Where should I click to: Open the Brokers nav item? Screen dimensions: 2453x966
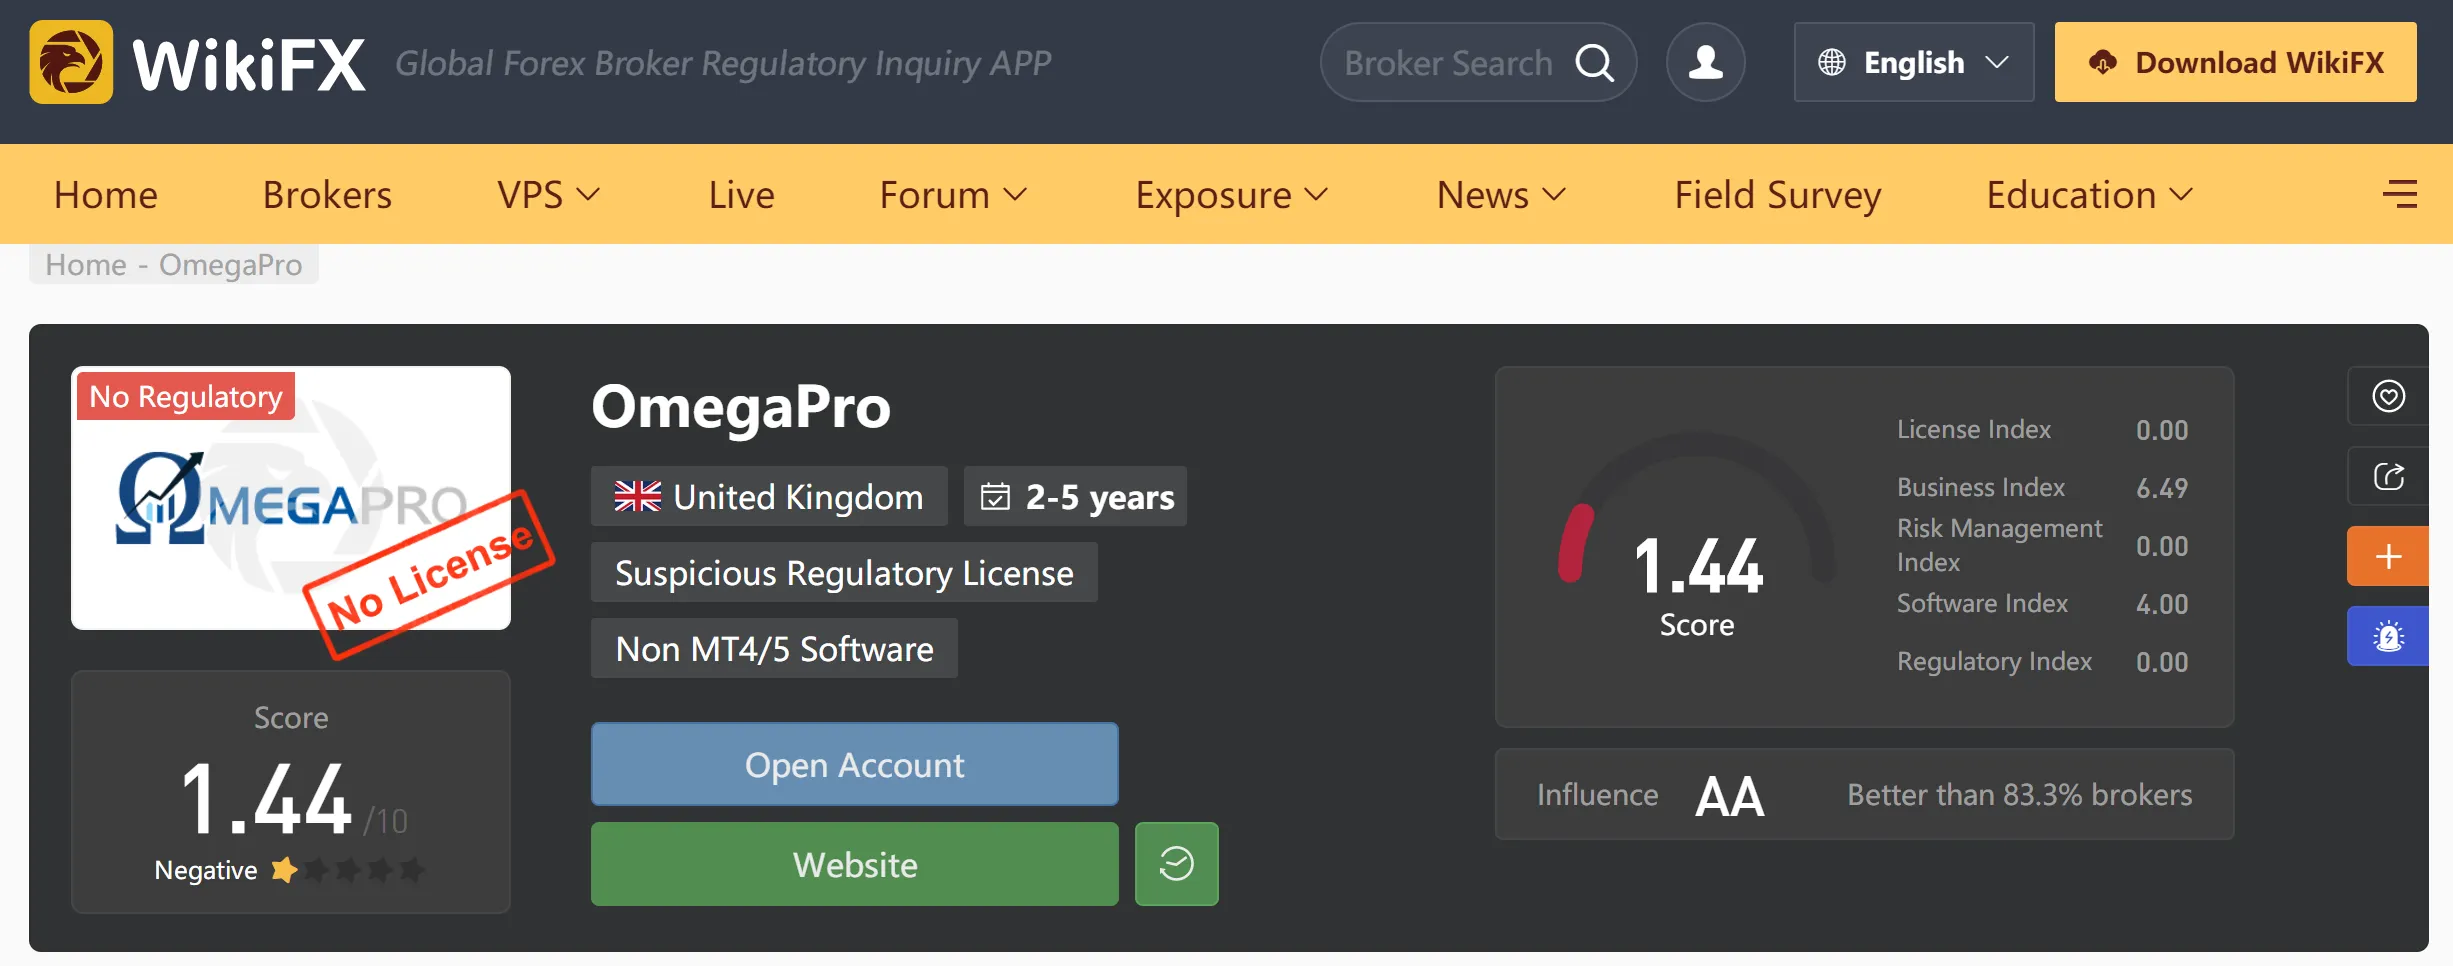coord(327,194)
